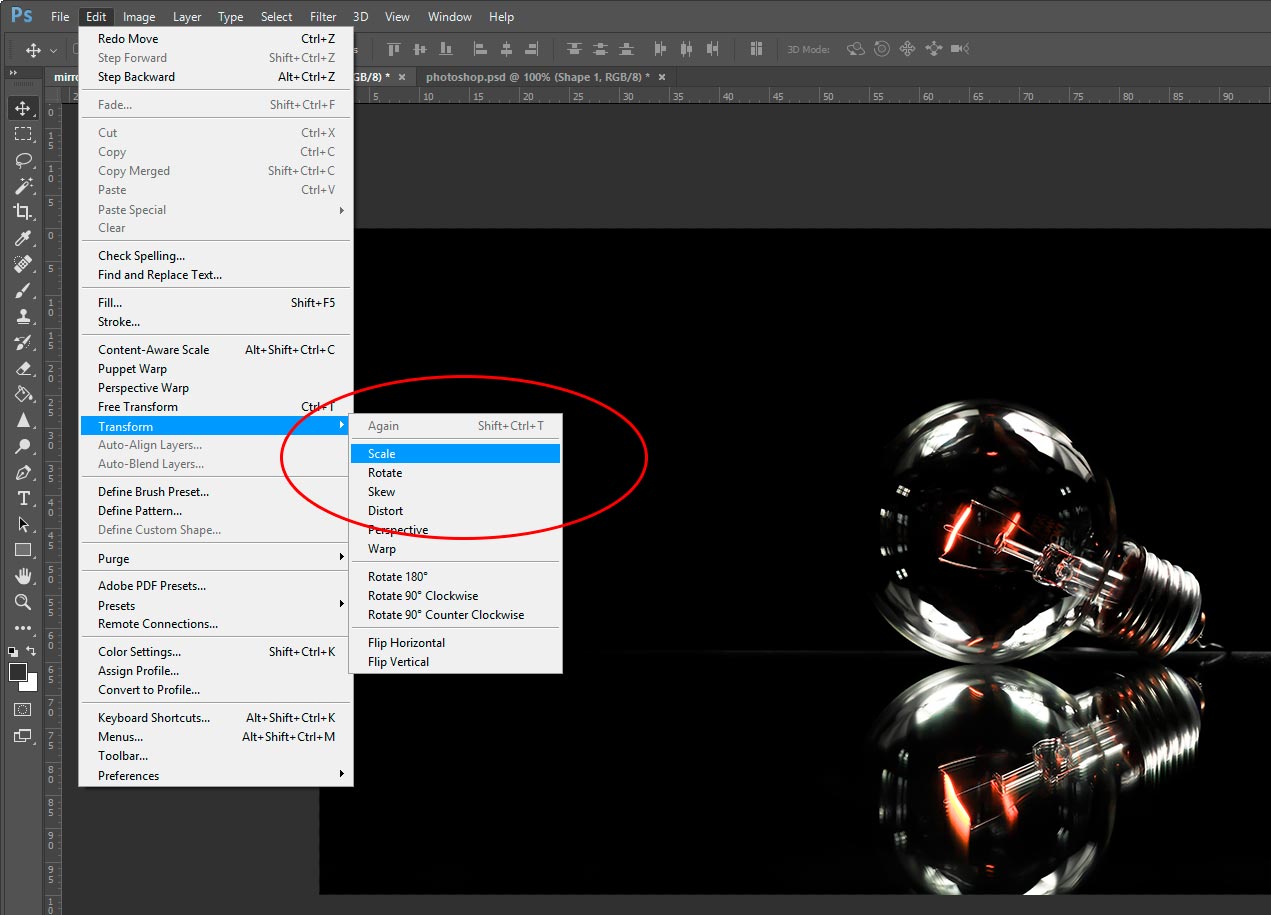Select the Pen tool
Image resolution: width=1271 pixels, height=915 pixels.
[23, 472]
